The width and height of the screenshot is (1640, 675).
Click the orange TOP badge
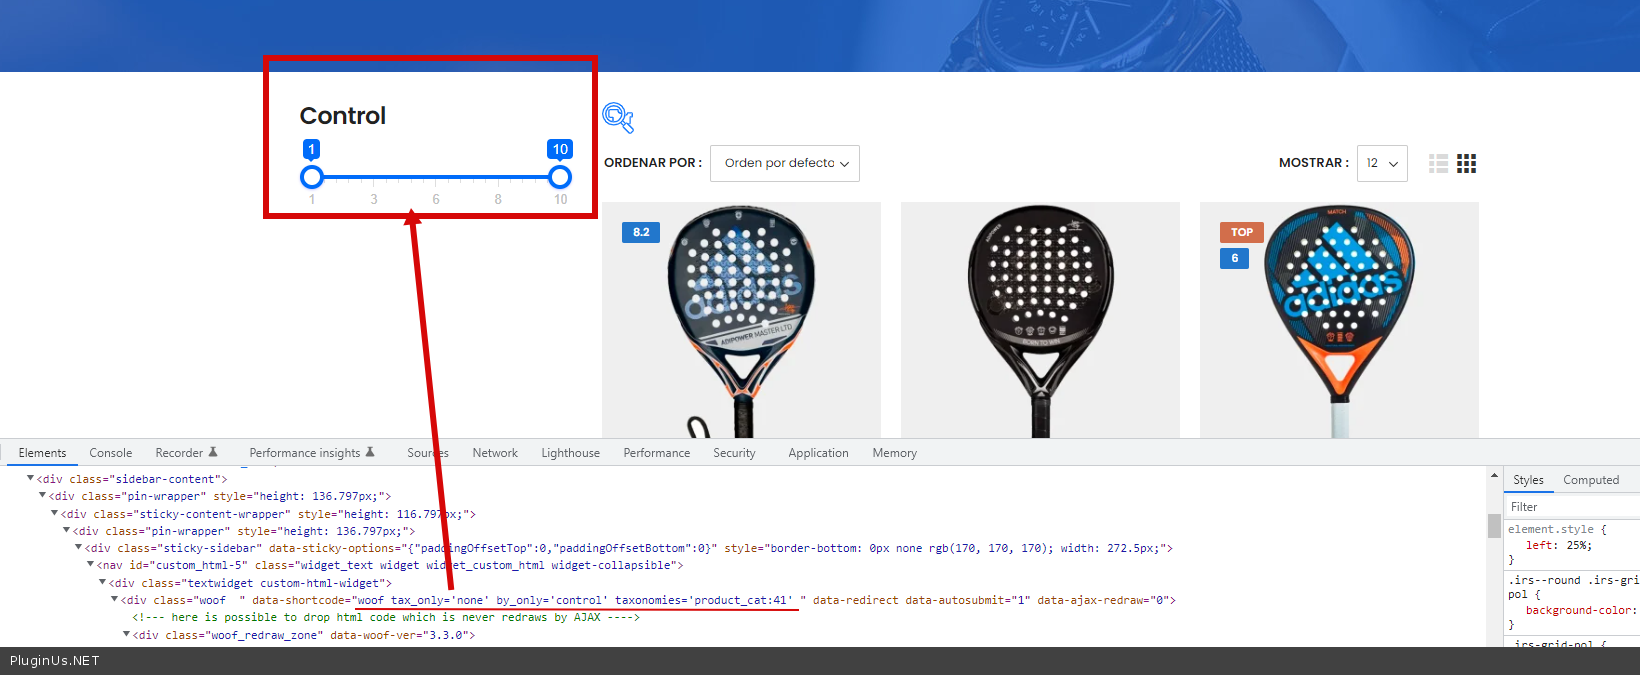click(1241, 232)
